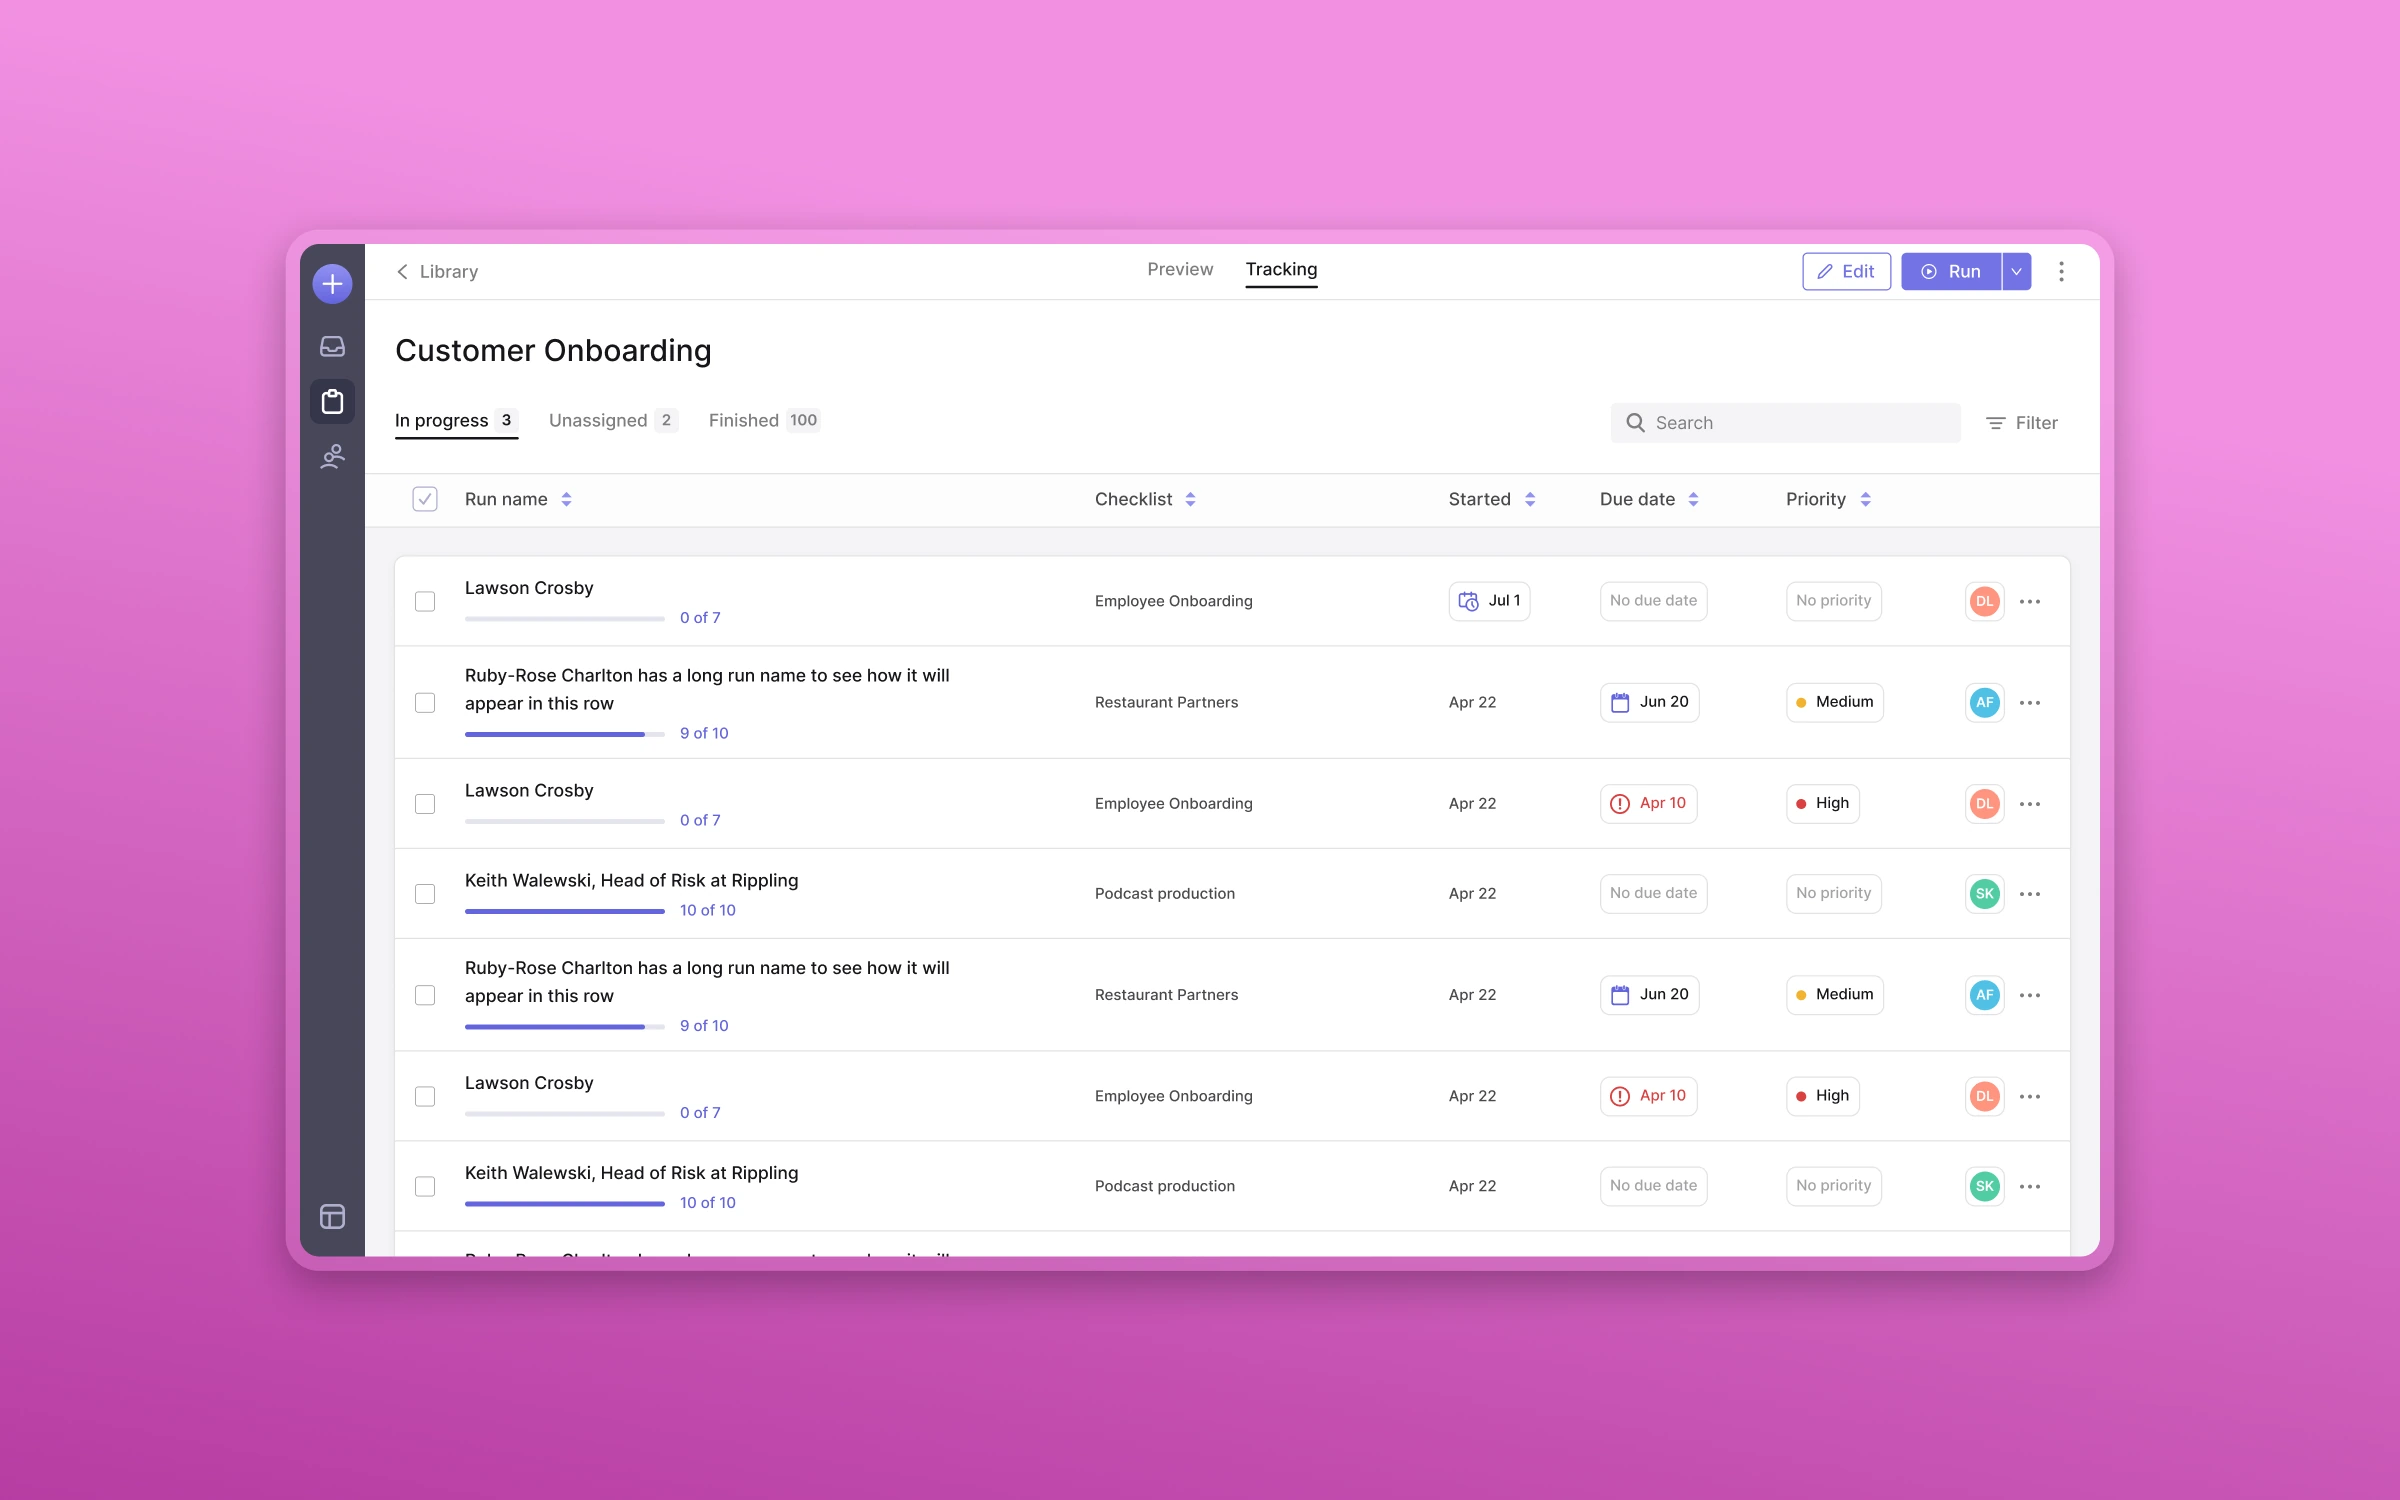The height and width of the screenshot is (1500, 2400).
Task: Click 10 of 10 progress bar in first Keith row
Action: click(565, 911)
